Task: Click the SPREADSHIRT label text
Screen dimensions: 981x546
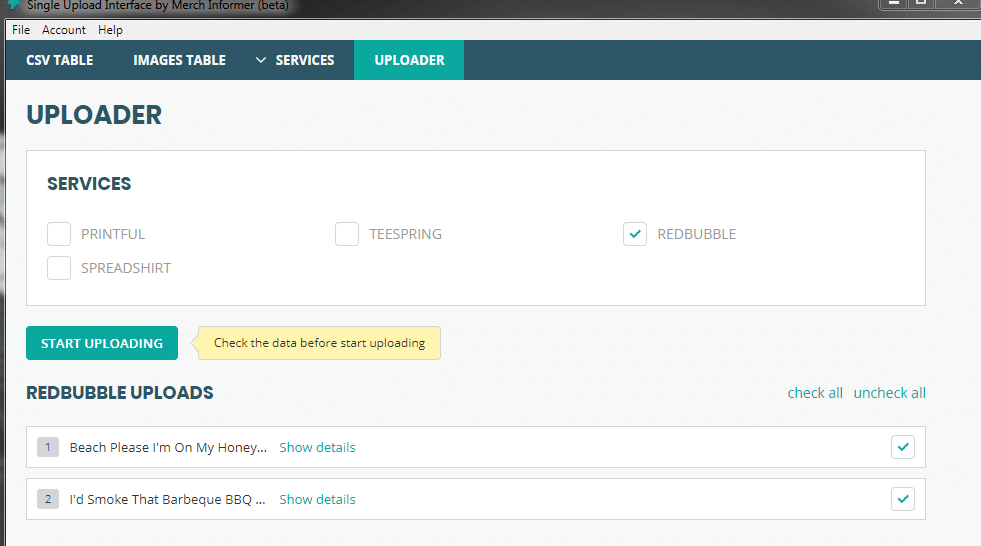Action: click(x=126, y=268)
